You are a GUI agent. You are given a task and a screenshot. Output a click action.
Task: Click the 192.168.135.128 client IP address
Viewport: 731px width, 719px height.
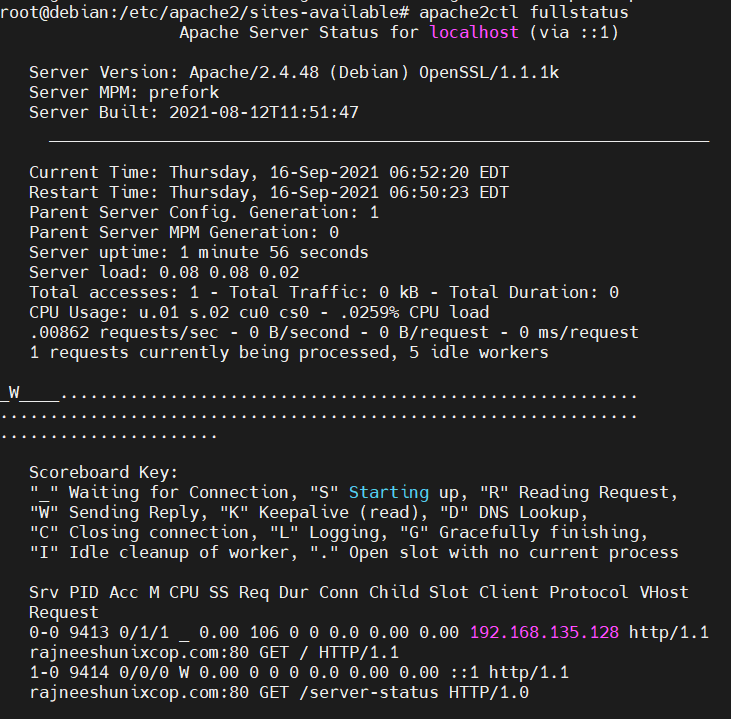coord(544,632)
